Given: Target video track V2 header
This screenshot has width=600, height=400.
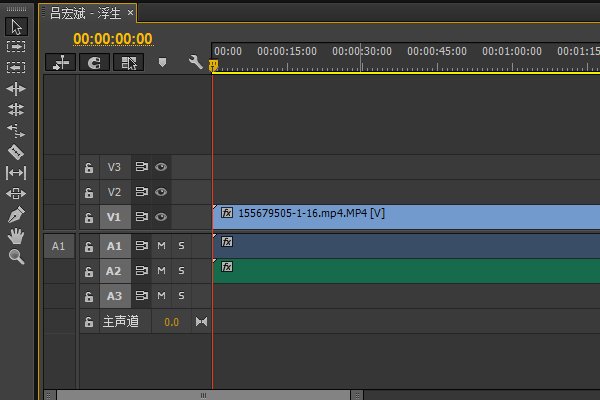Looking at the screenshot, I should click(114, 192).
